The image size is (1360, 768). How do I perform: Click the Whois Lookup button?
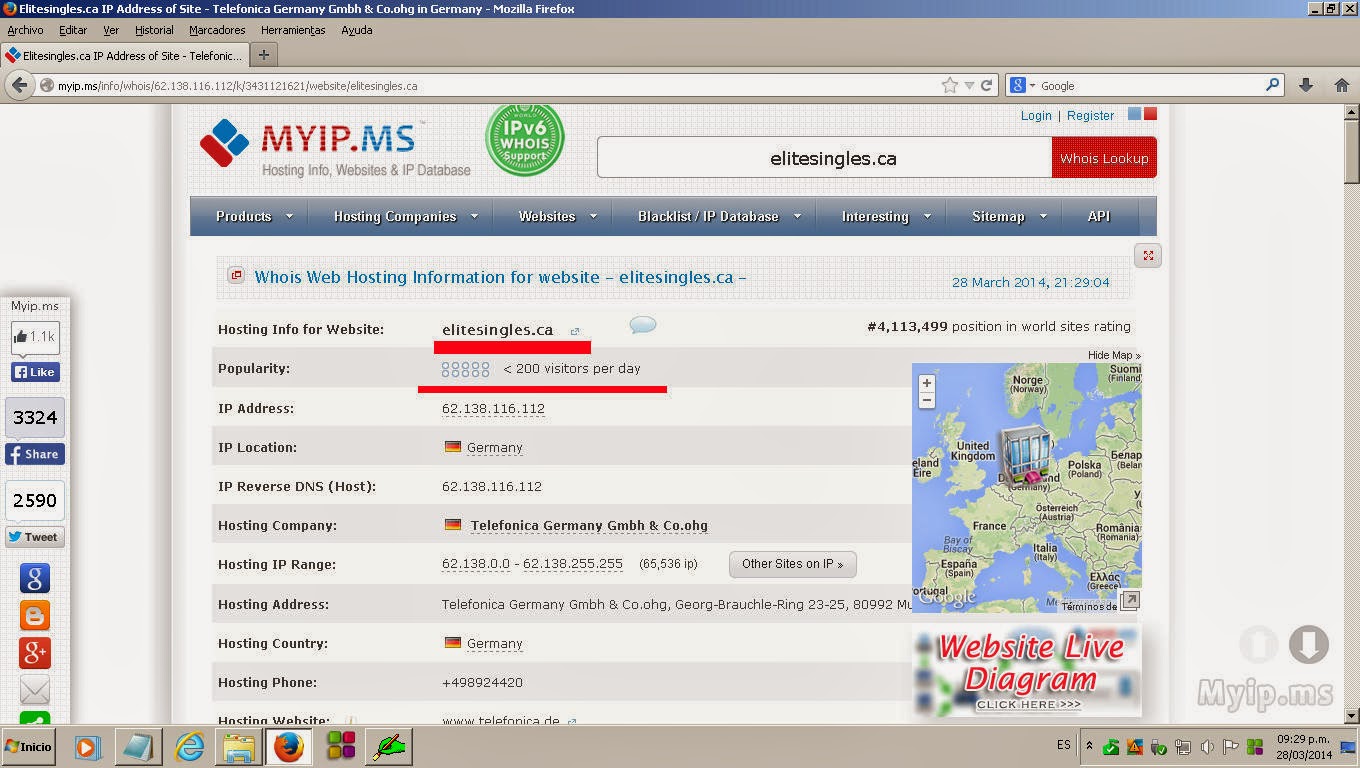(x=1104, y=158)
